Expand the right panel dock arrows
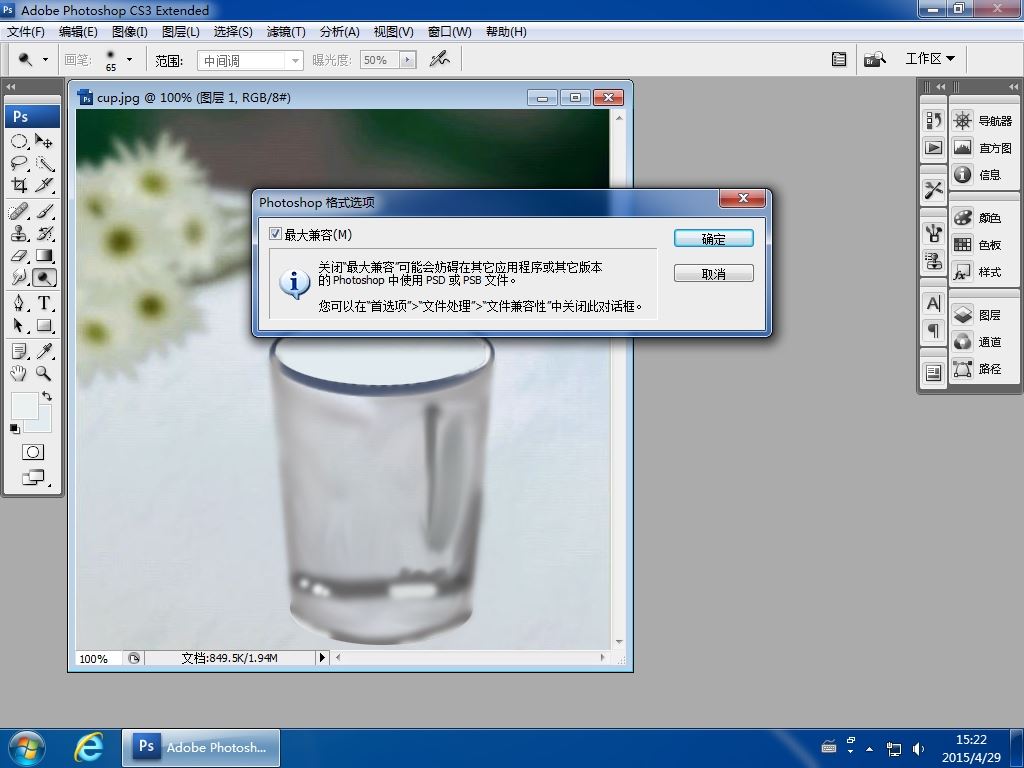This screenshot has height=768, width=1024. click(1013, 86)
